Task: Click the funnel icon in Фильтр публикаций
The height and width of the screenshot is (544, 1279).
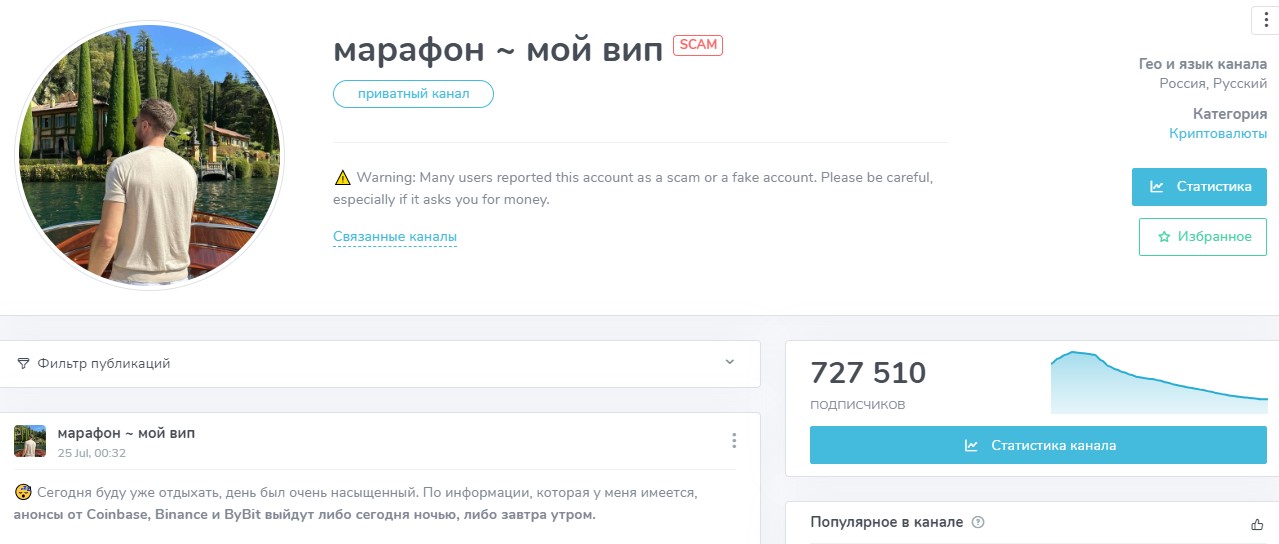Action: [23, 363]
